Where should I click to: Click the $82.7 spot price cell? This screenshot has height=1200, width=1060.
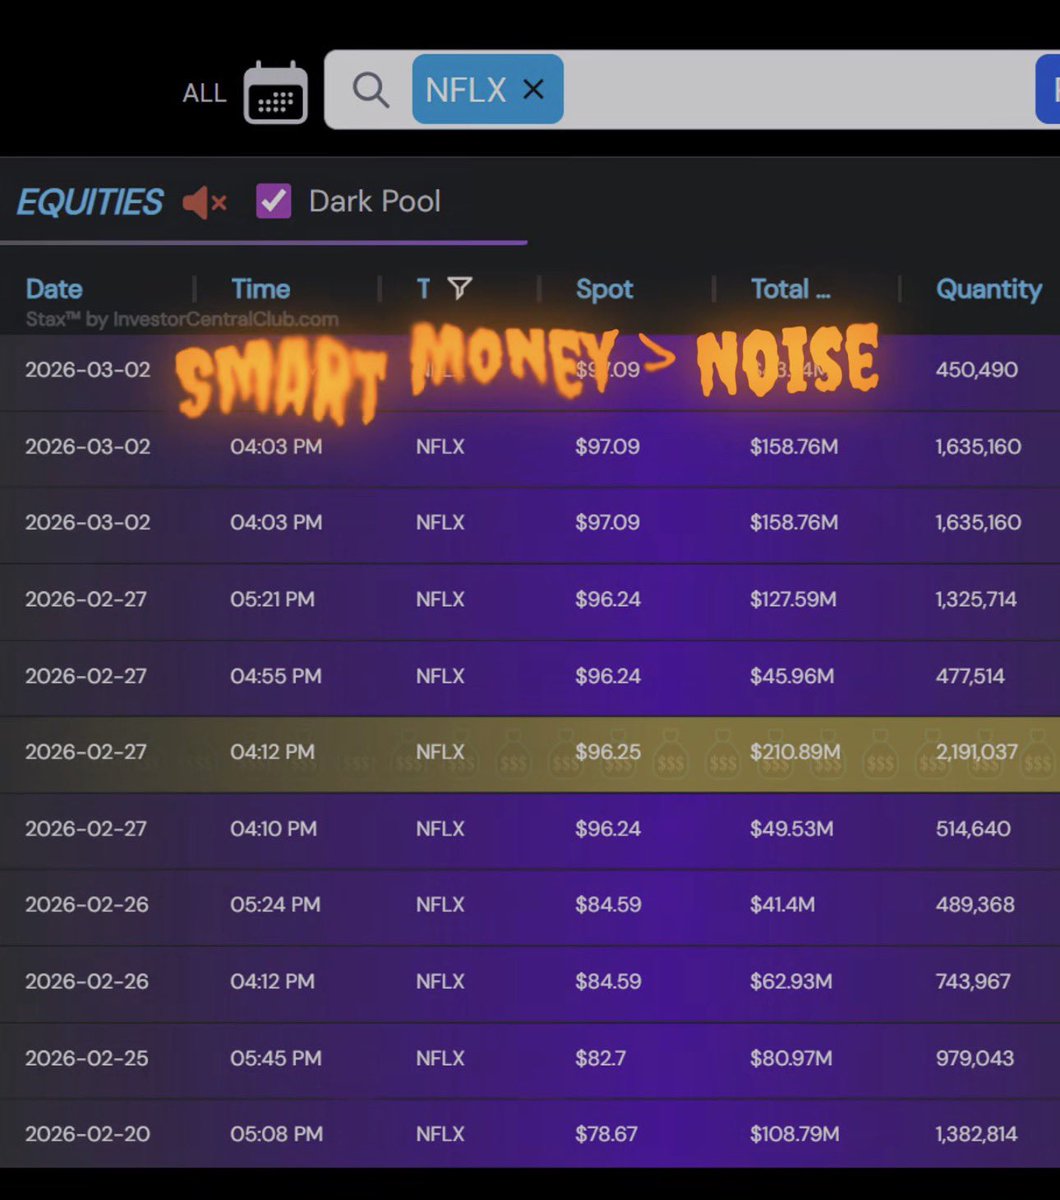(601, 1057)
